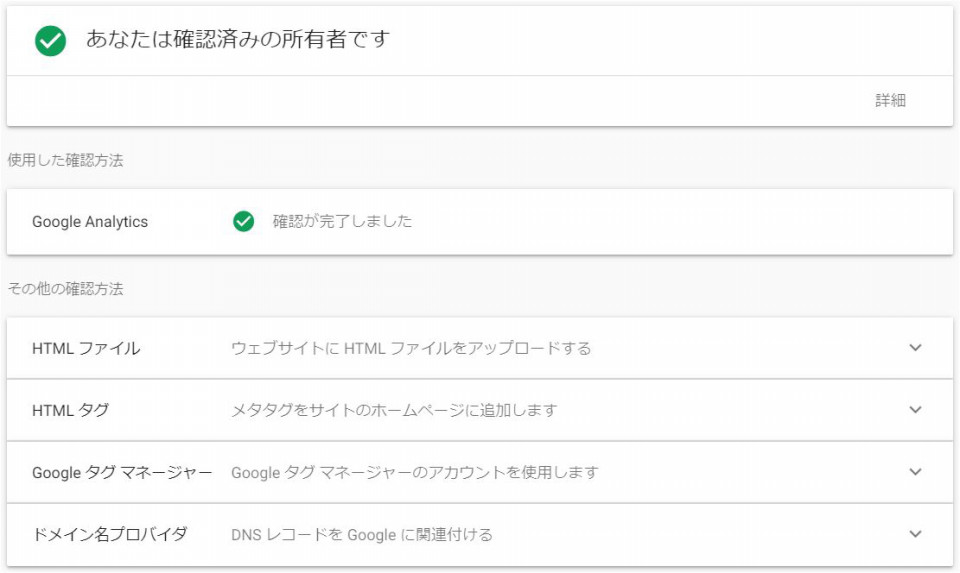Click the green verified-owner checkmark icon
Viewport: 960px width, 573px height.
50,41
